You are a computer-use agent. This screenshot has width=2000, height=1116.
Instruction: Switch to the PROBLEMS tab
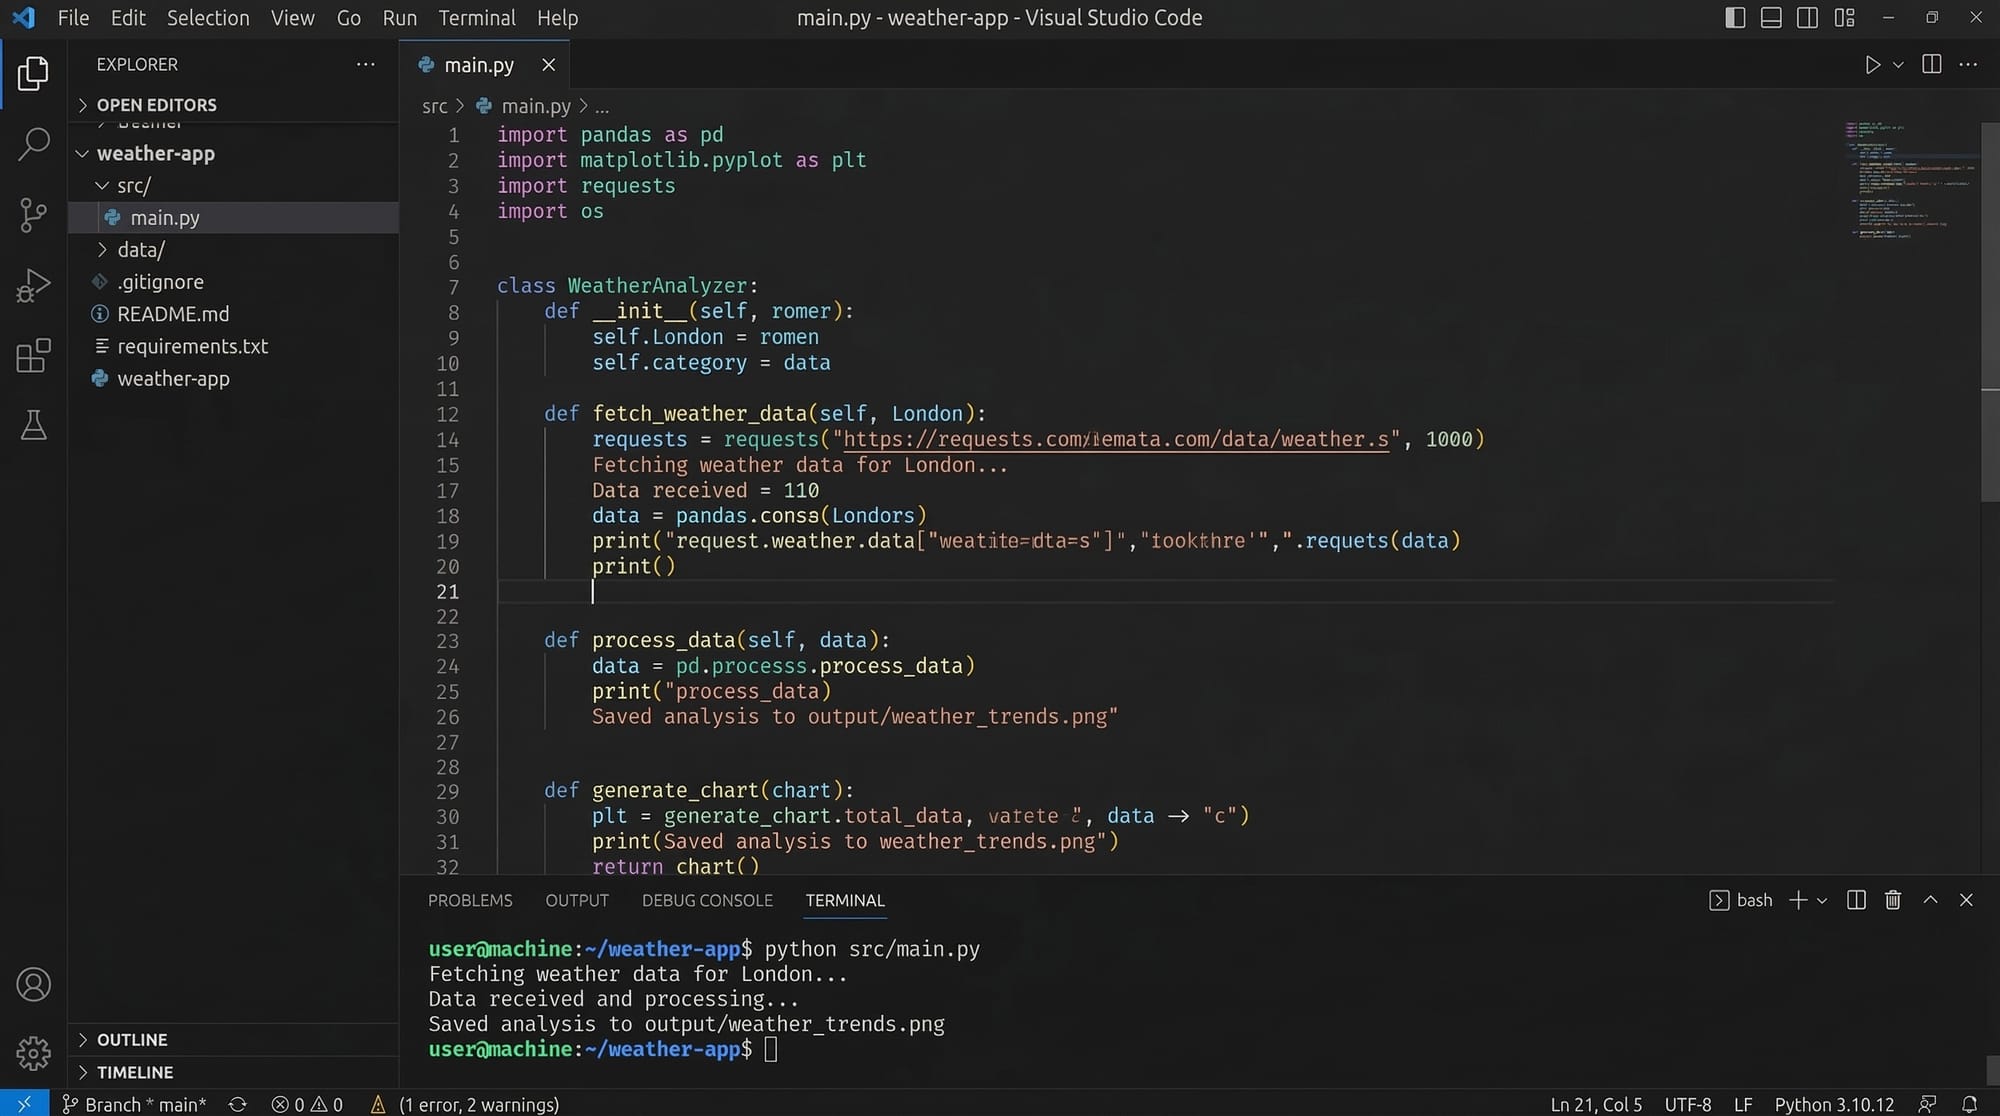[470, 900]
